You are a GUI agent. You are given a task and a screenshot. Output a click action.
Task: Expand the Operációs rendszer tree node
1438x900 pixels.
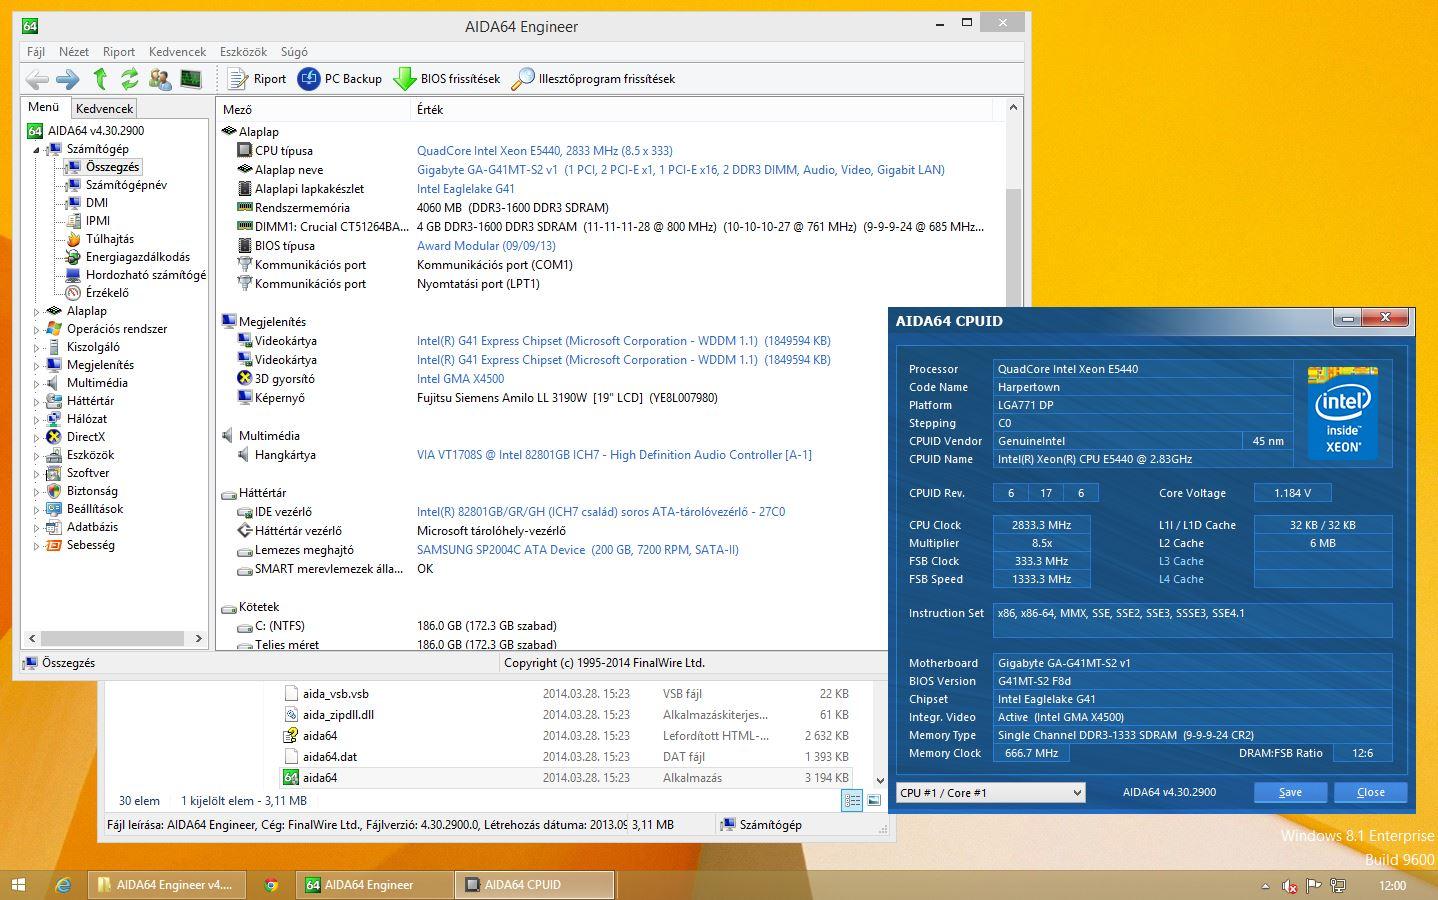click(x=37, y=329)
